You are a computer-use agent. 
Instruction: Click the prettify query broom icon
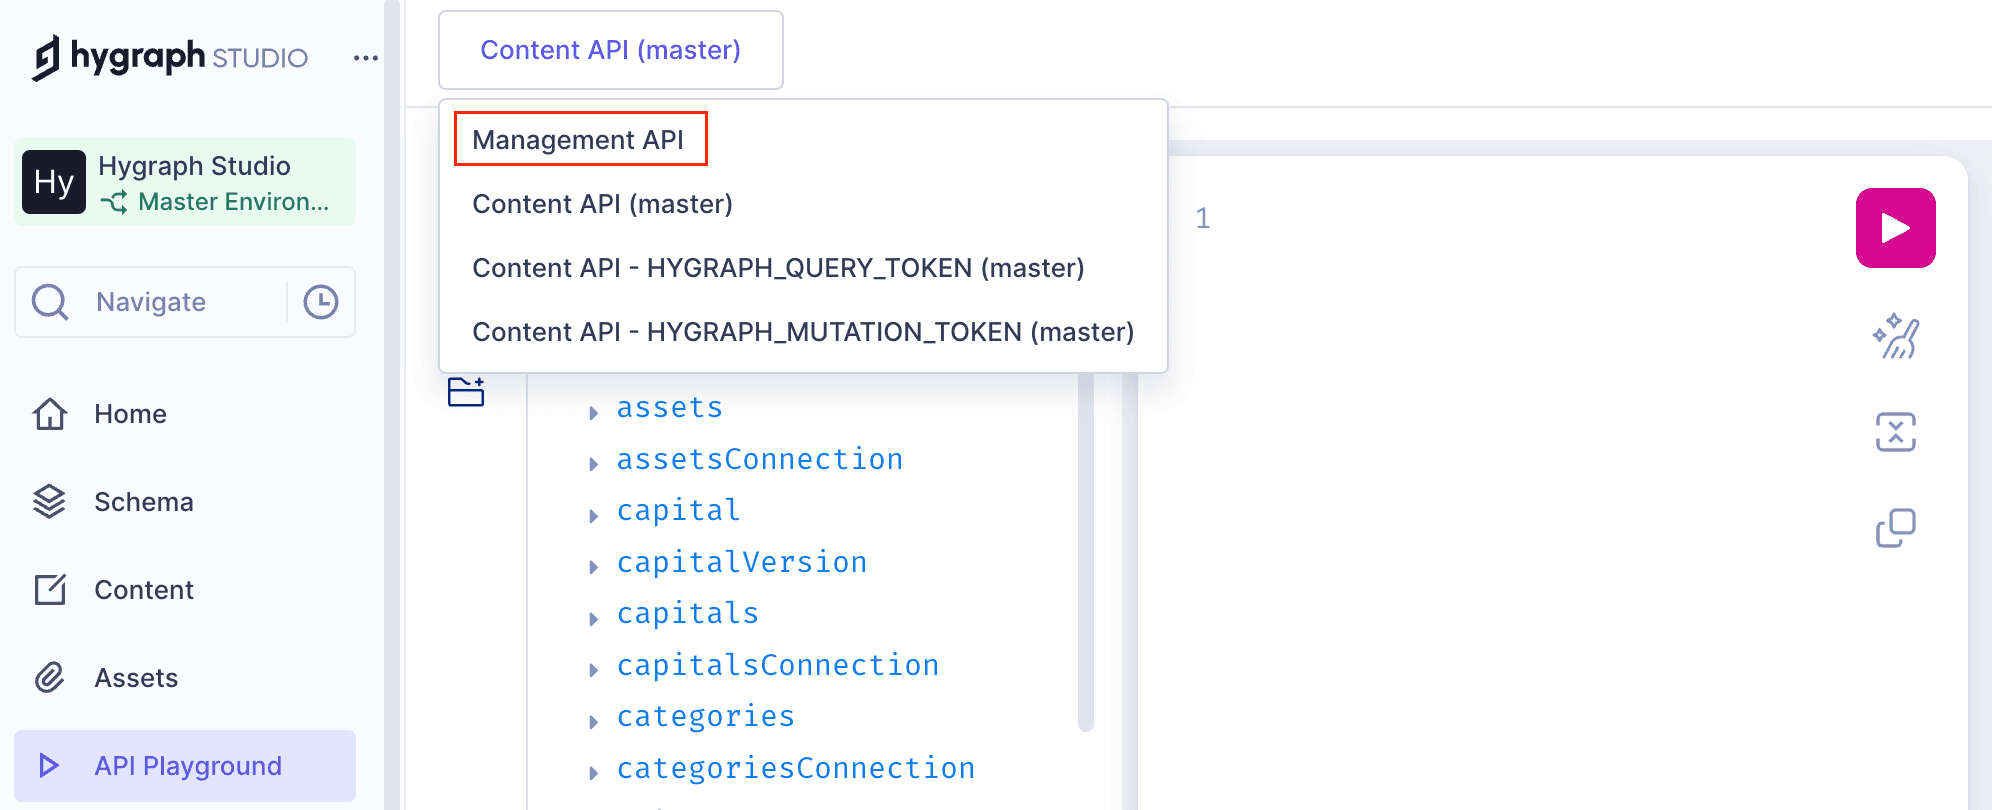coord(1895,336)
